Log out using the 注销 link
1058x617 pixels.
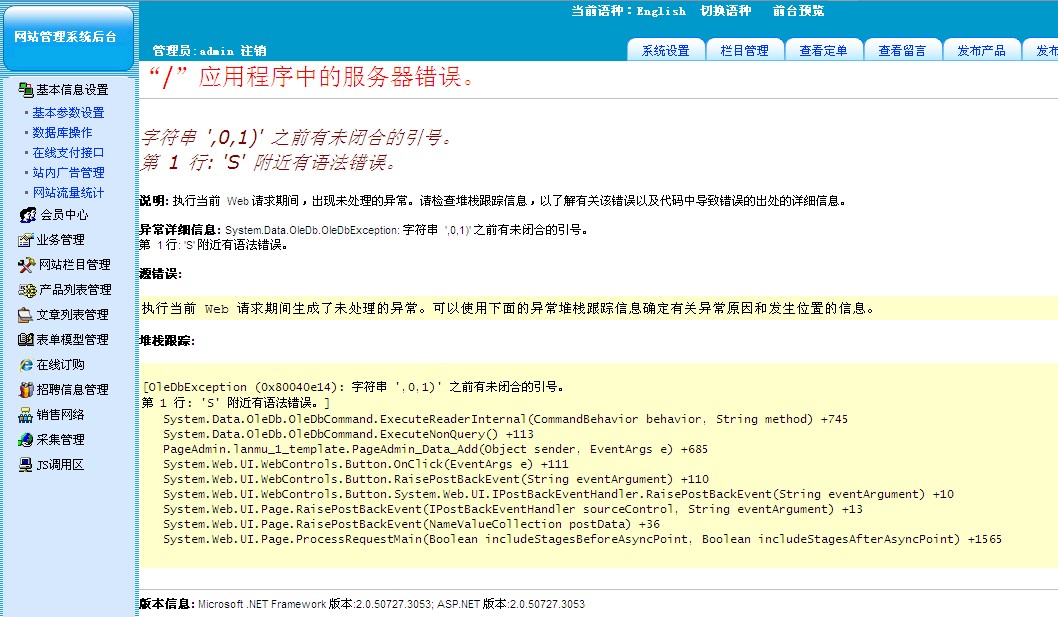pyautogui.click(x=253, y=51)
